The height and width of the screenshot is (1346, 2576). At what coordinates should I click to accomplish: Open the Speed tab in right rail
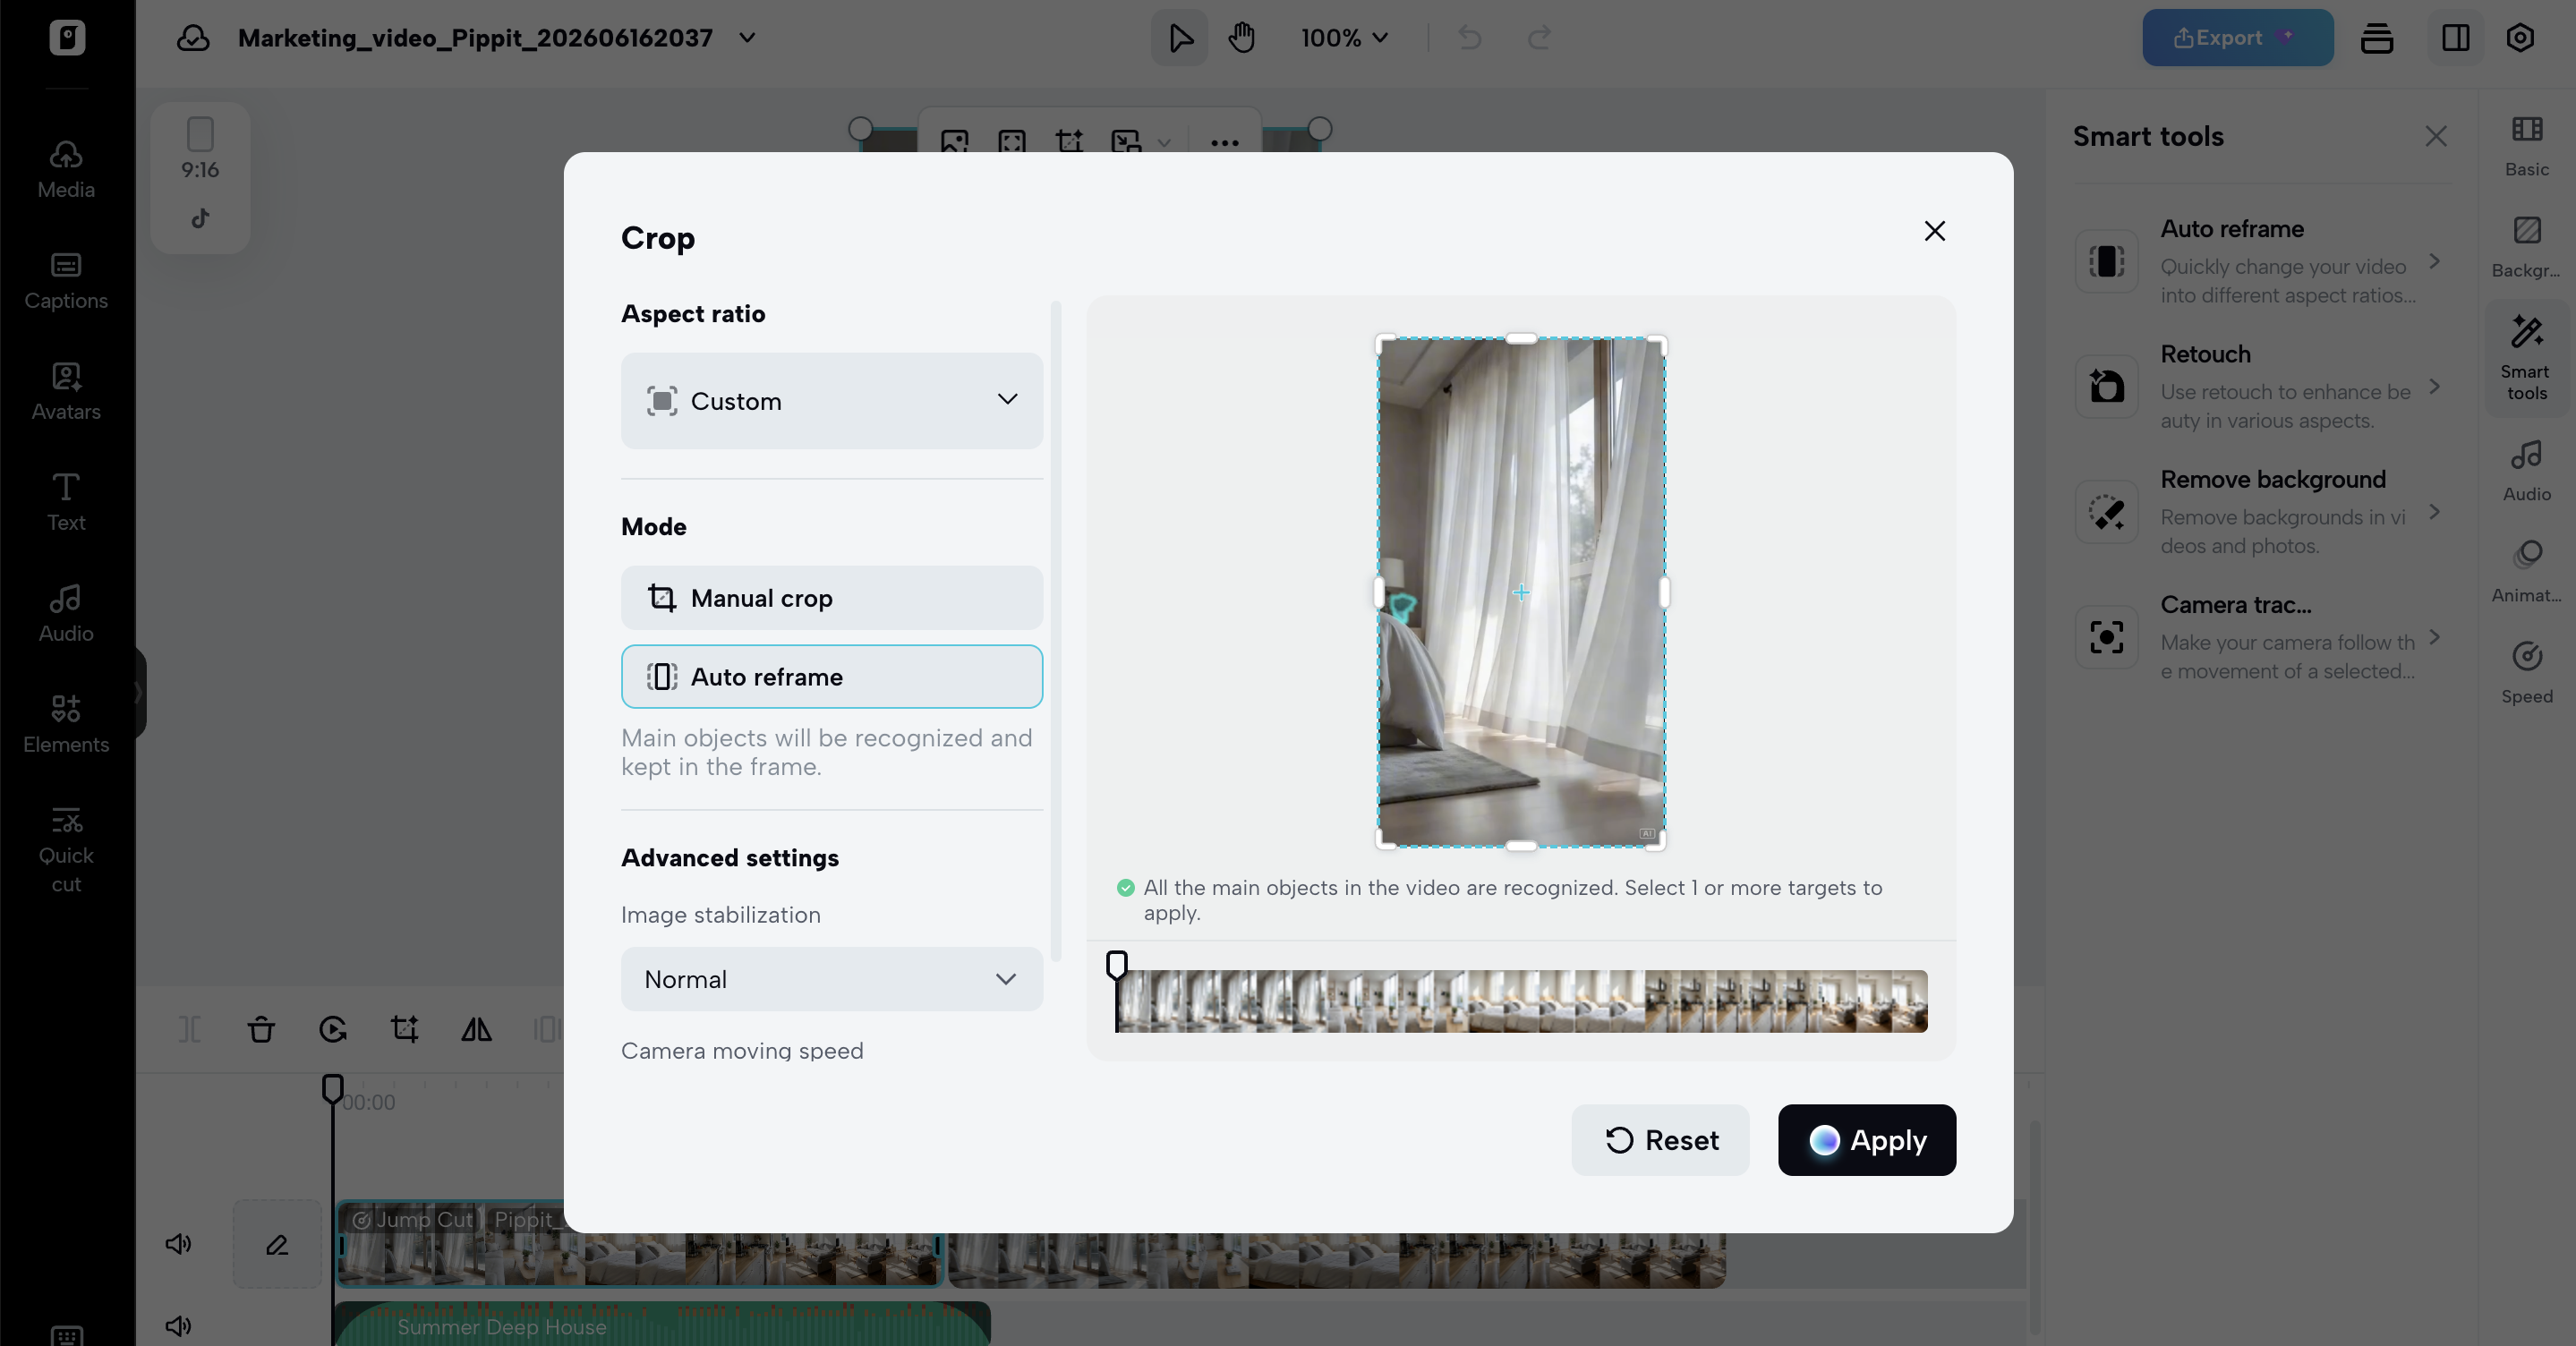point(2527,673)
